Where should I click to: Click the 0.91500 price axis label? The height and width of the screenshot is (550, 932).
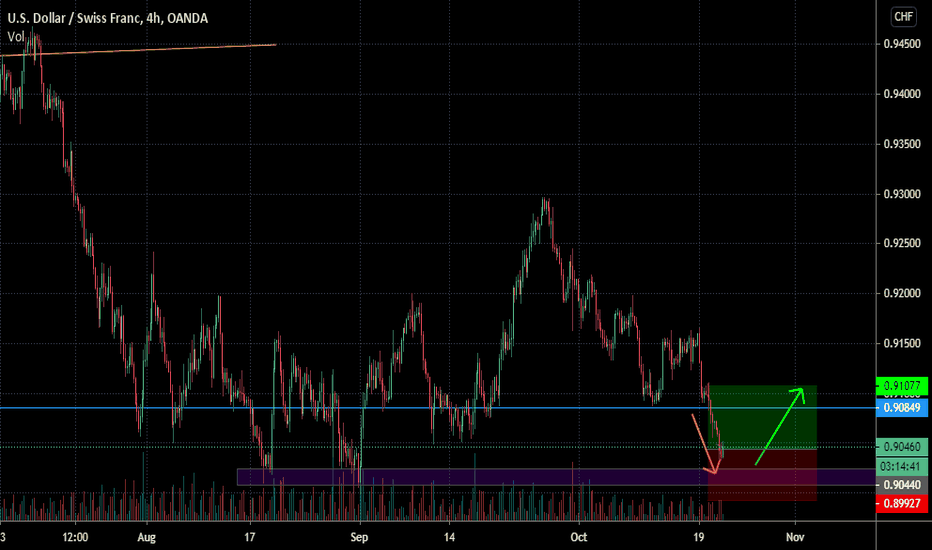click(902, 343)
